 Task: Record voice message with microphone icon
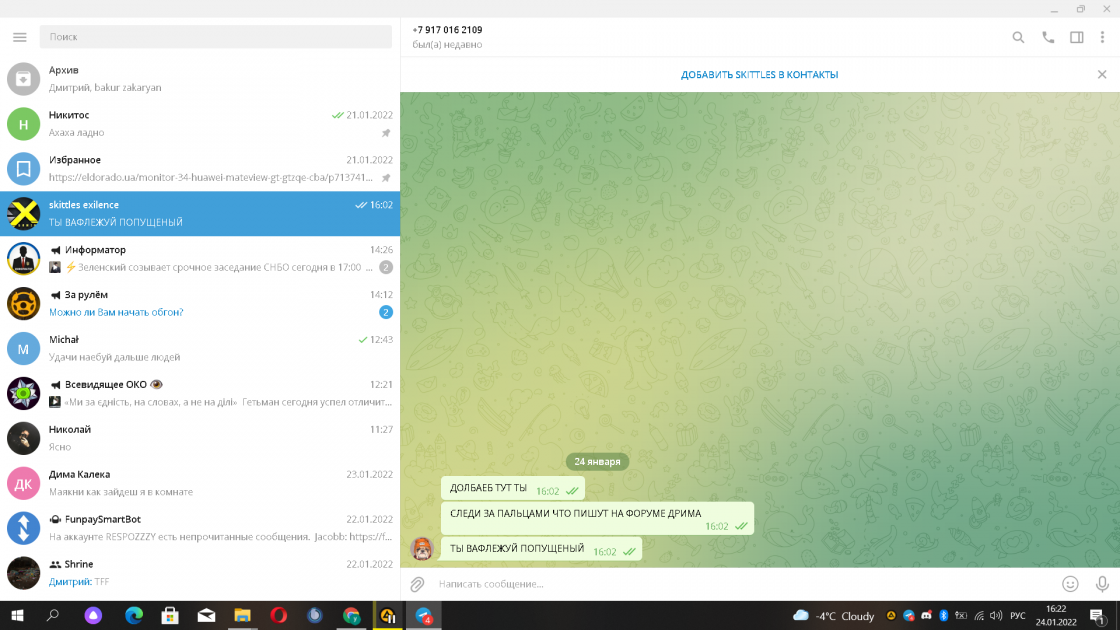[1102, 584]
